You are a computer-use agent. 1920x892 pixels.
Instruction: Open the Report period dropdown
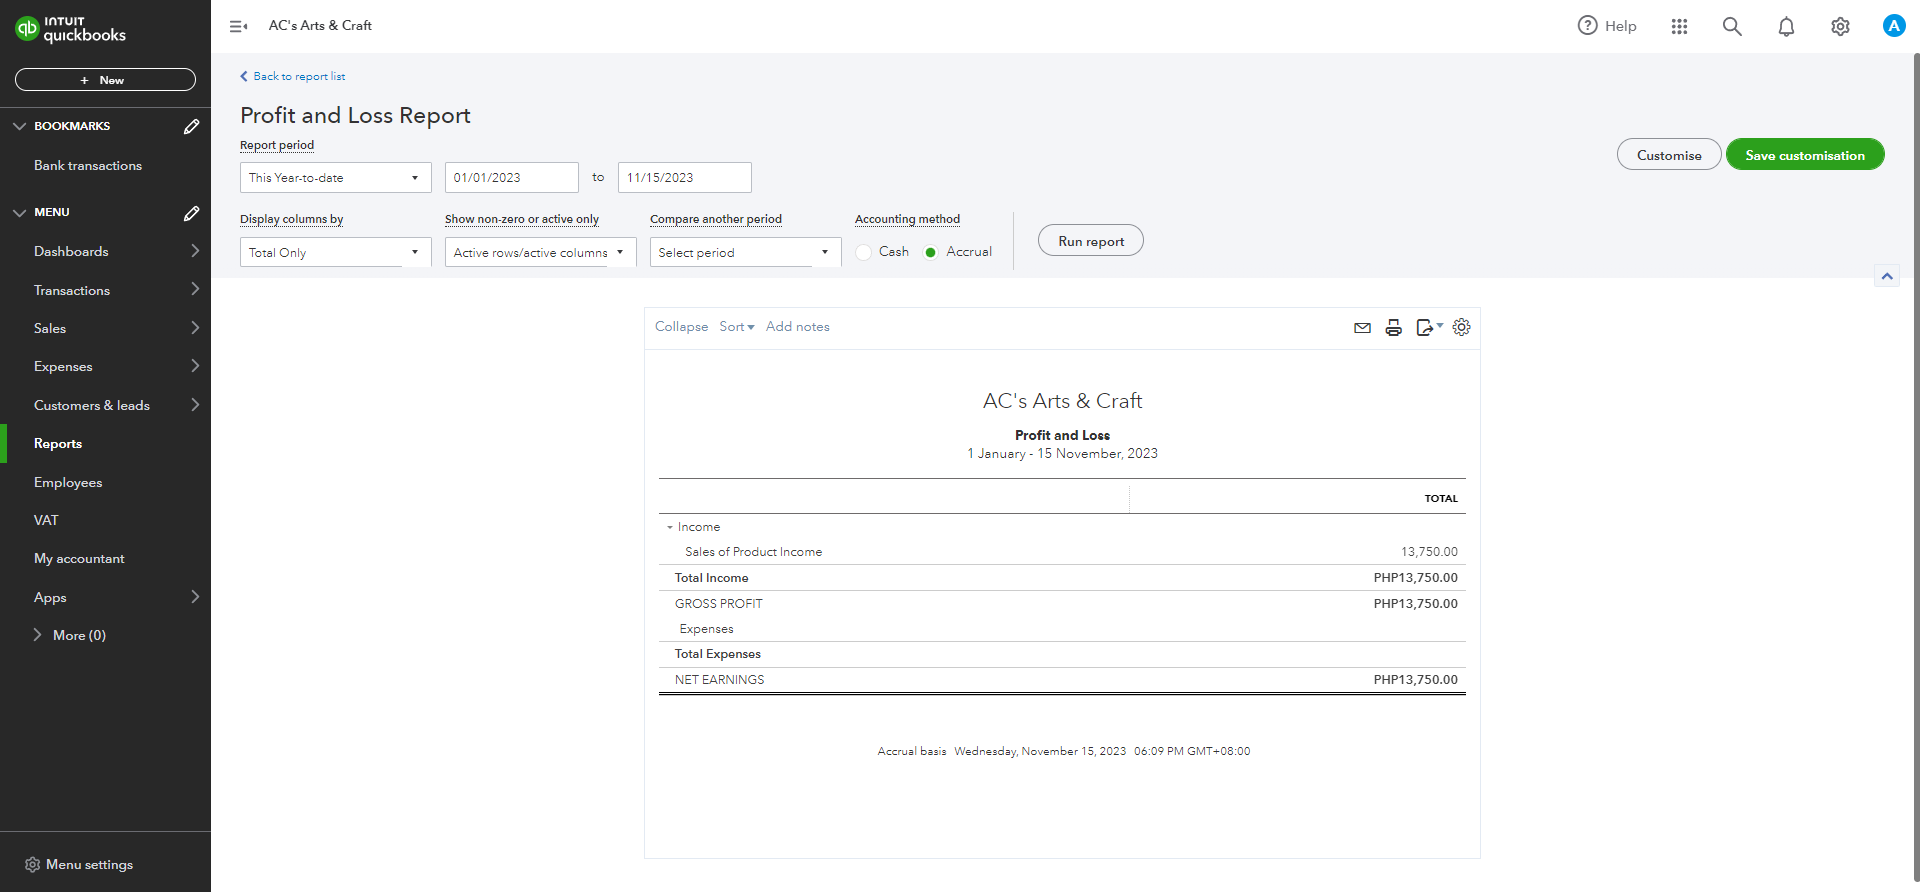(335, 178)
